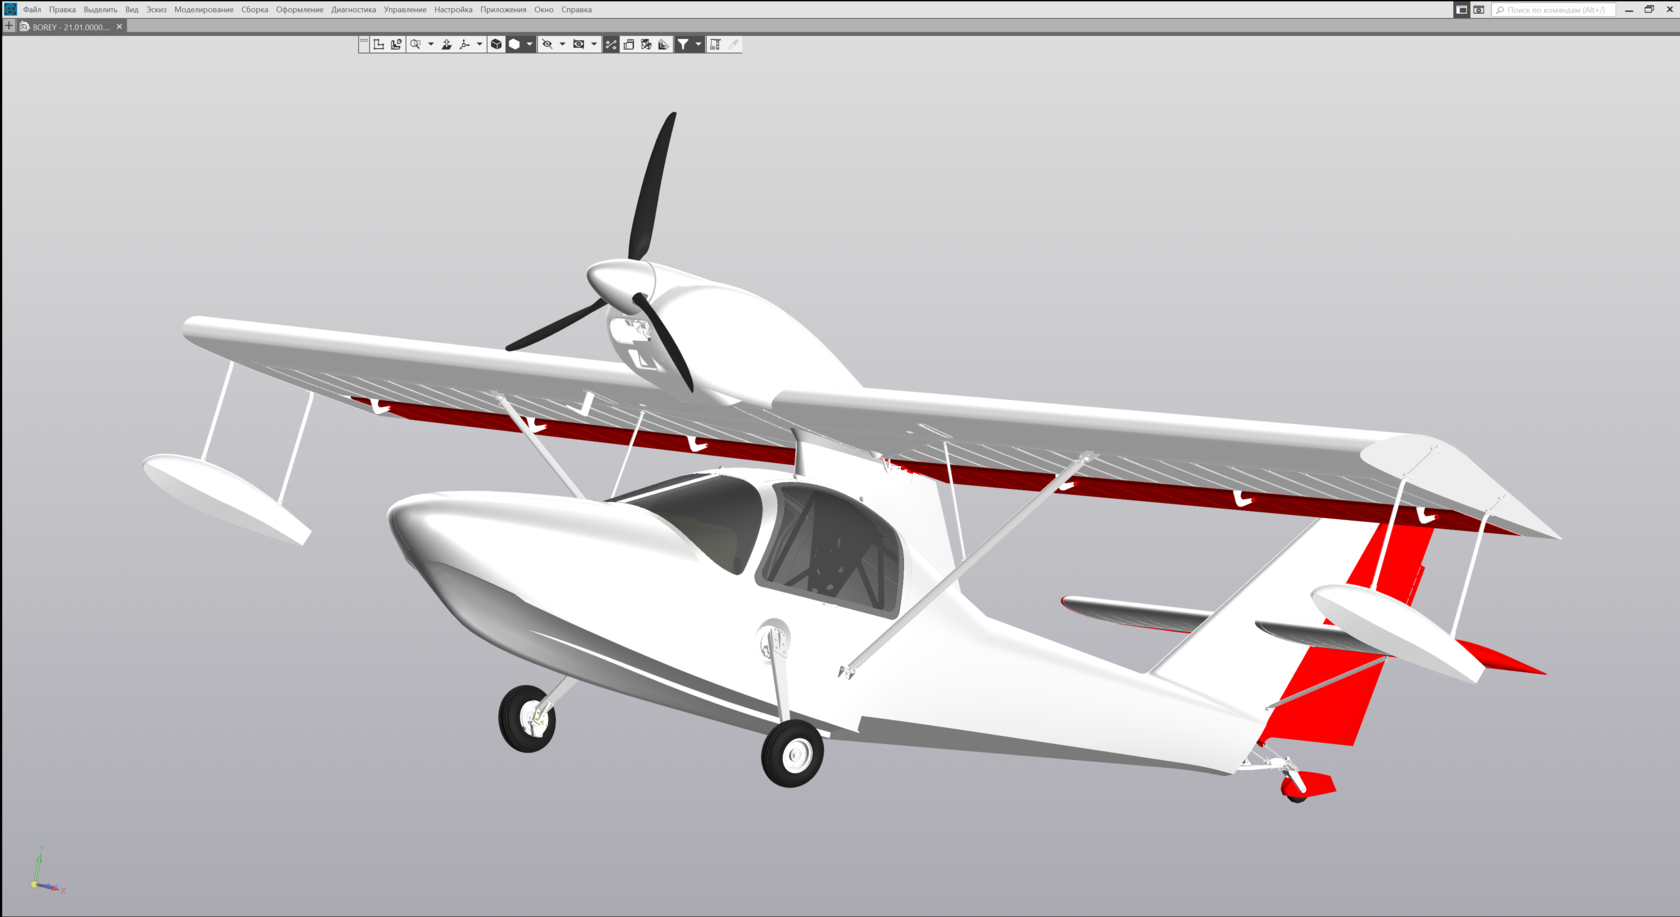Expand the zoom tool dropdown arrow
The image size is (1680, 917).
pyautogui.click(x=431, y=44)
